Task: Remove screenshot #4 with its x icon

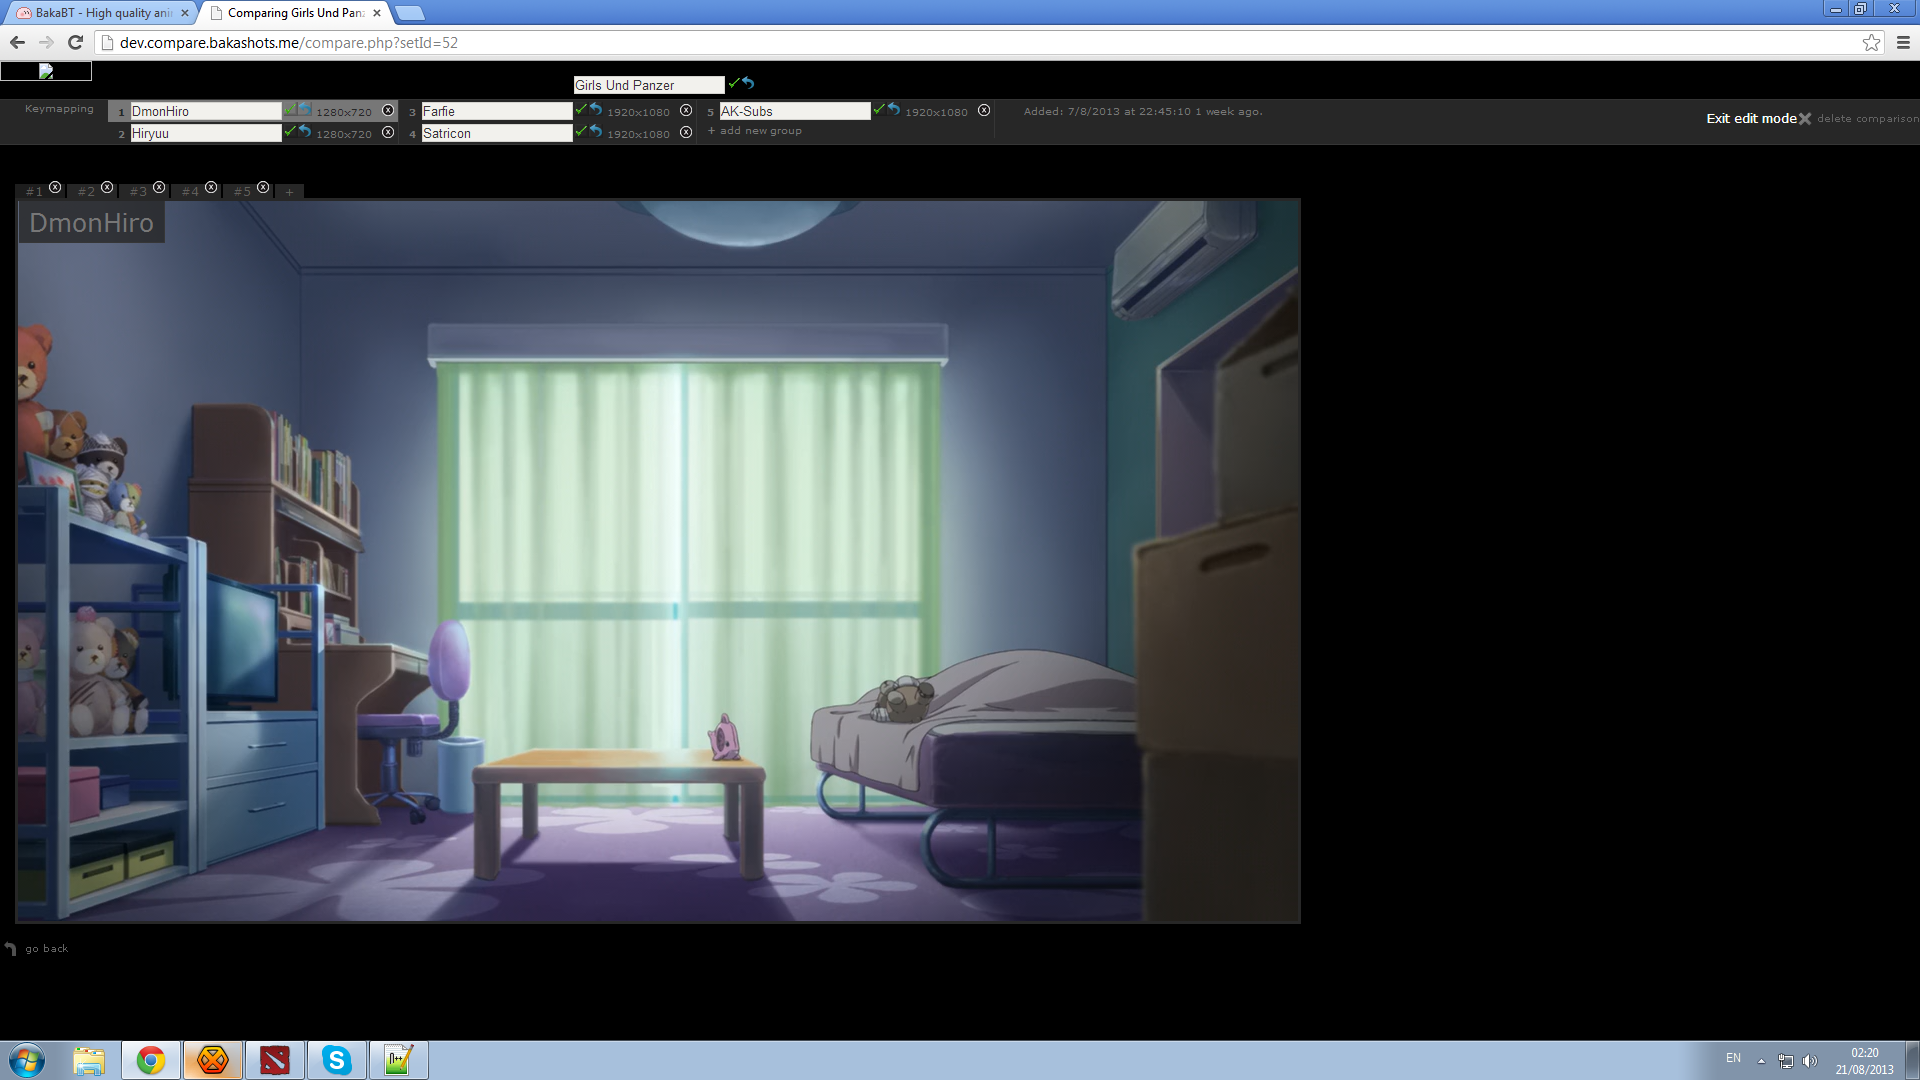Action: point(211,187)
